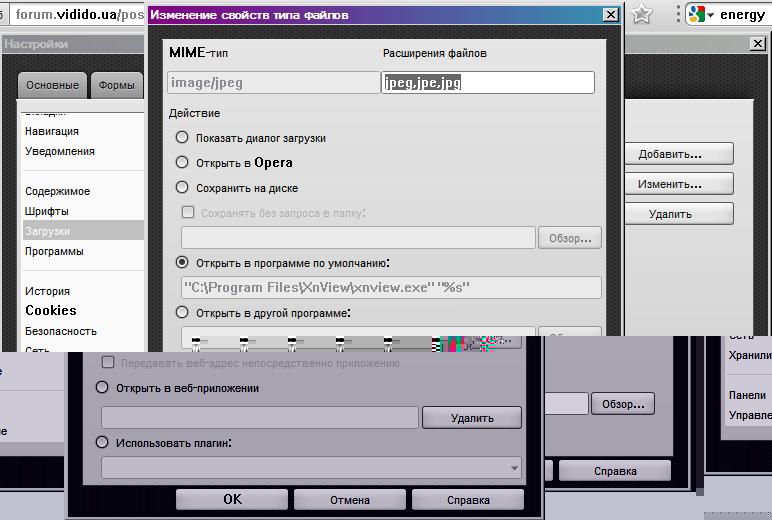Select История in settings list
The image size is (772, 520).
click(47, 291)
